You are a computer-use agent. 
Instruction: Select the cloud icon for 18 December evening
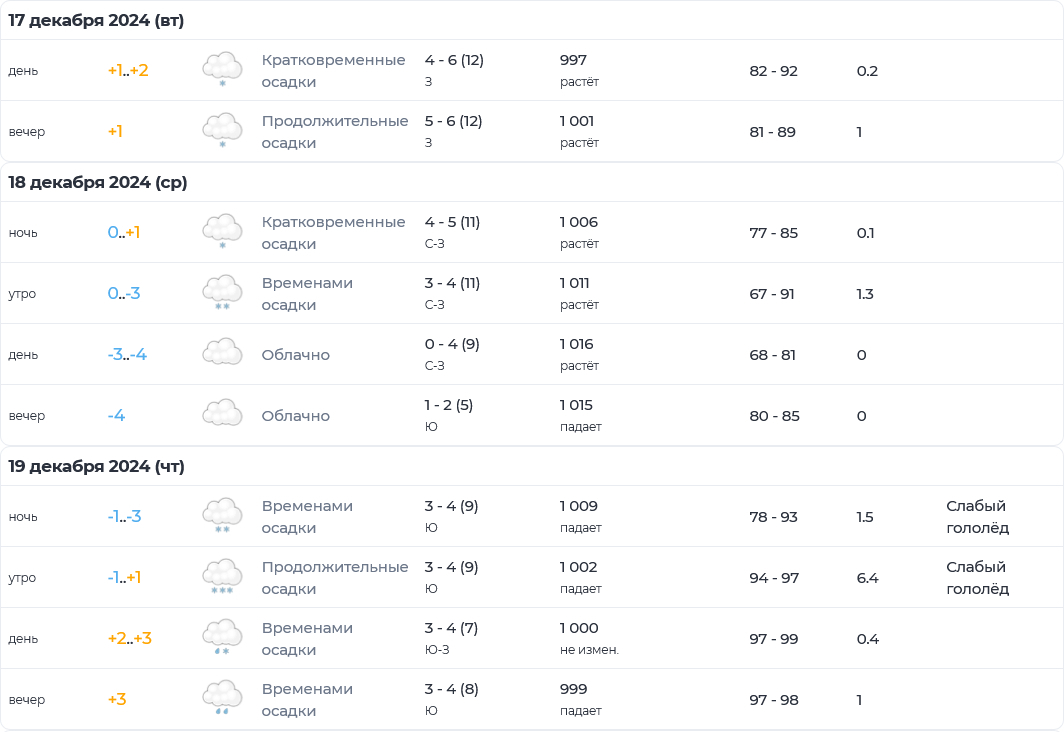222,415
